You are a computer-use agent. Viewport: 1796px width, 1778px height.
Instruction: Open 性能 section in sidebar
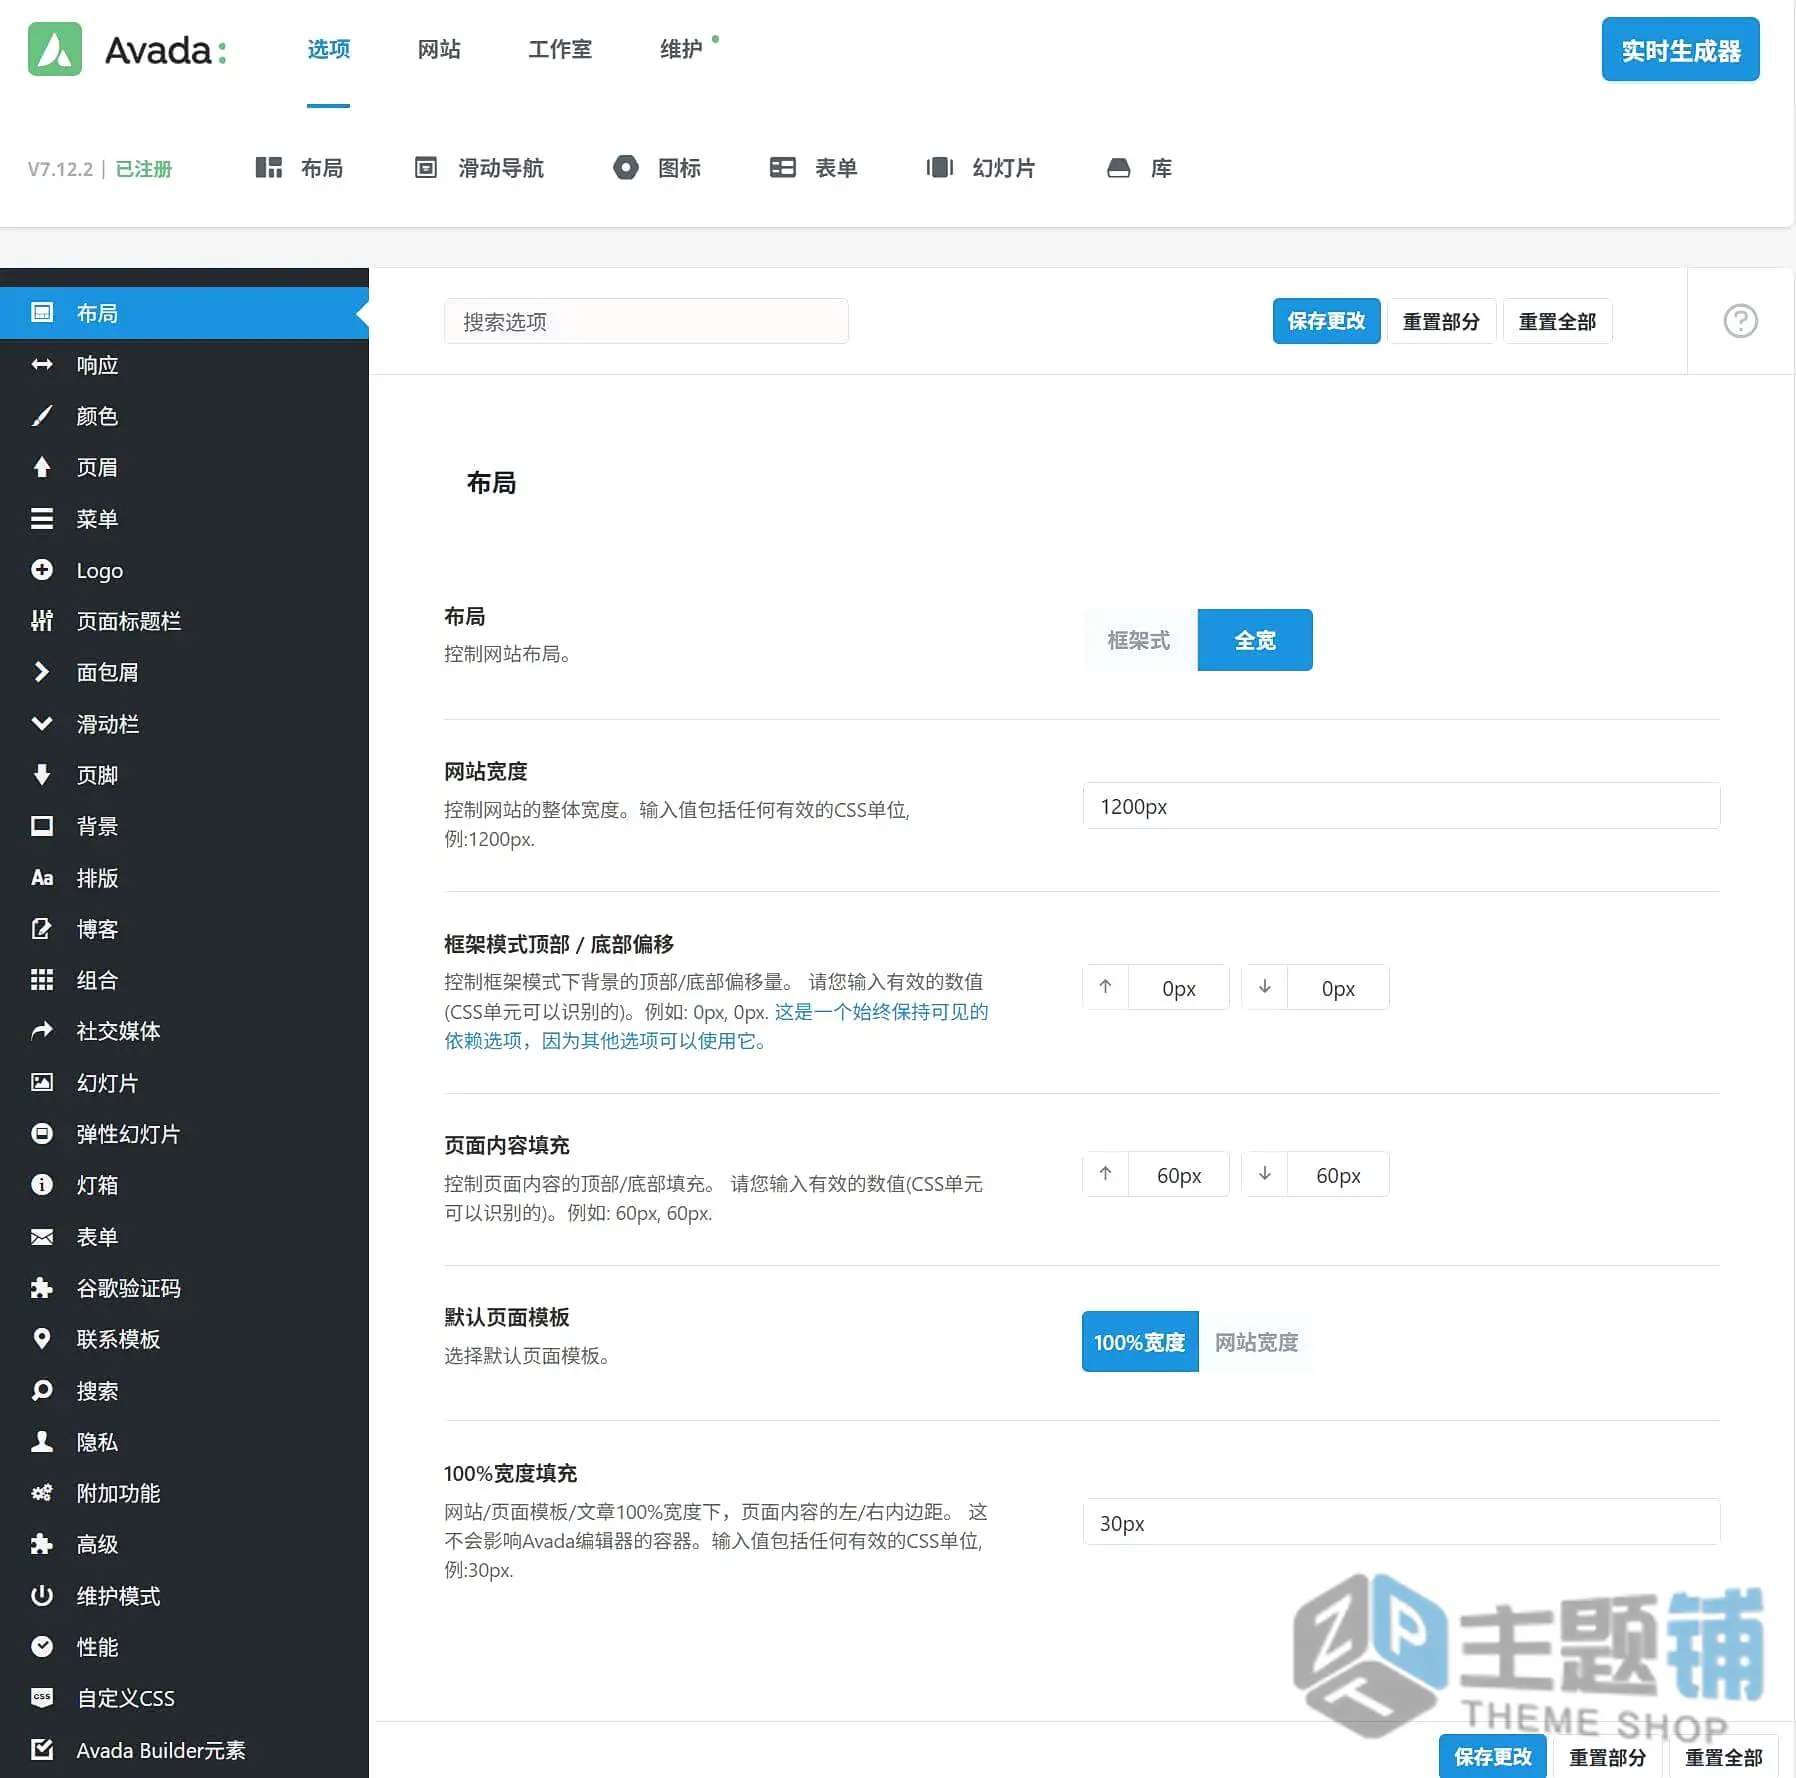coord(184,1648)
